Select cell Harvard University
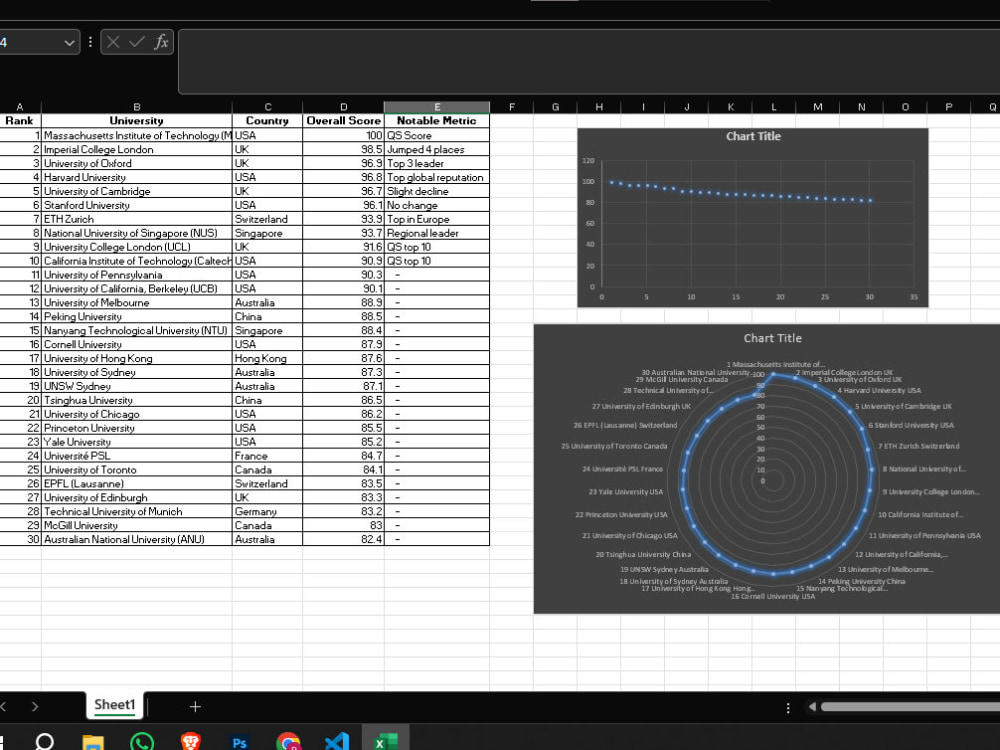 click(136, 177)
